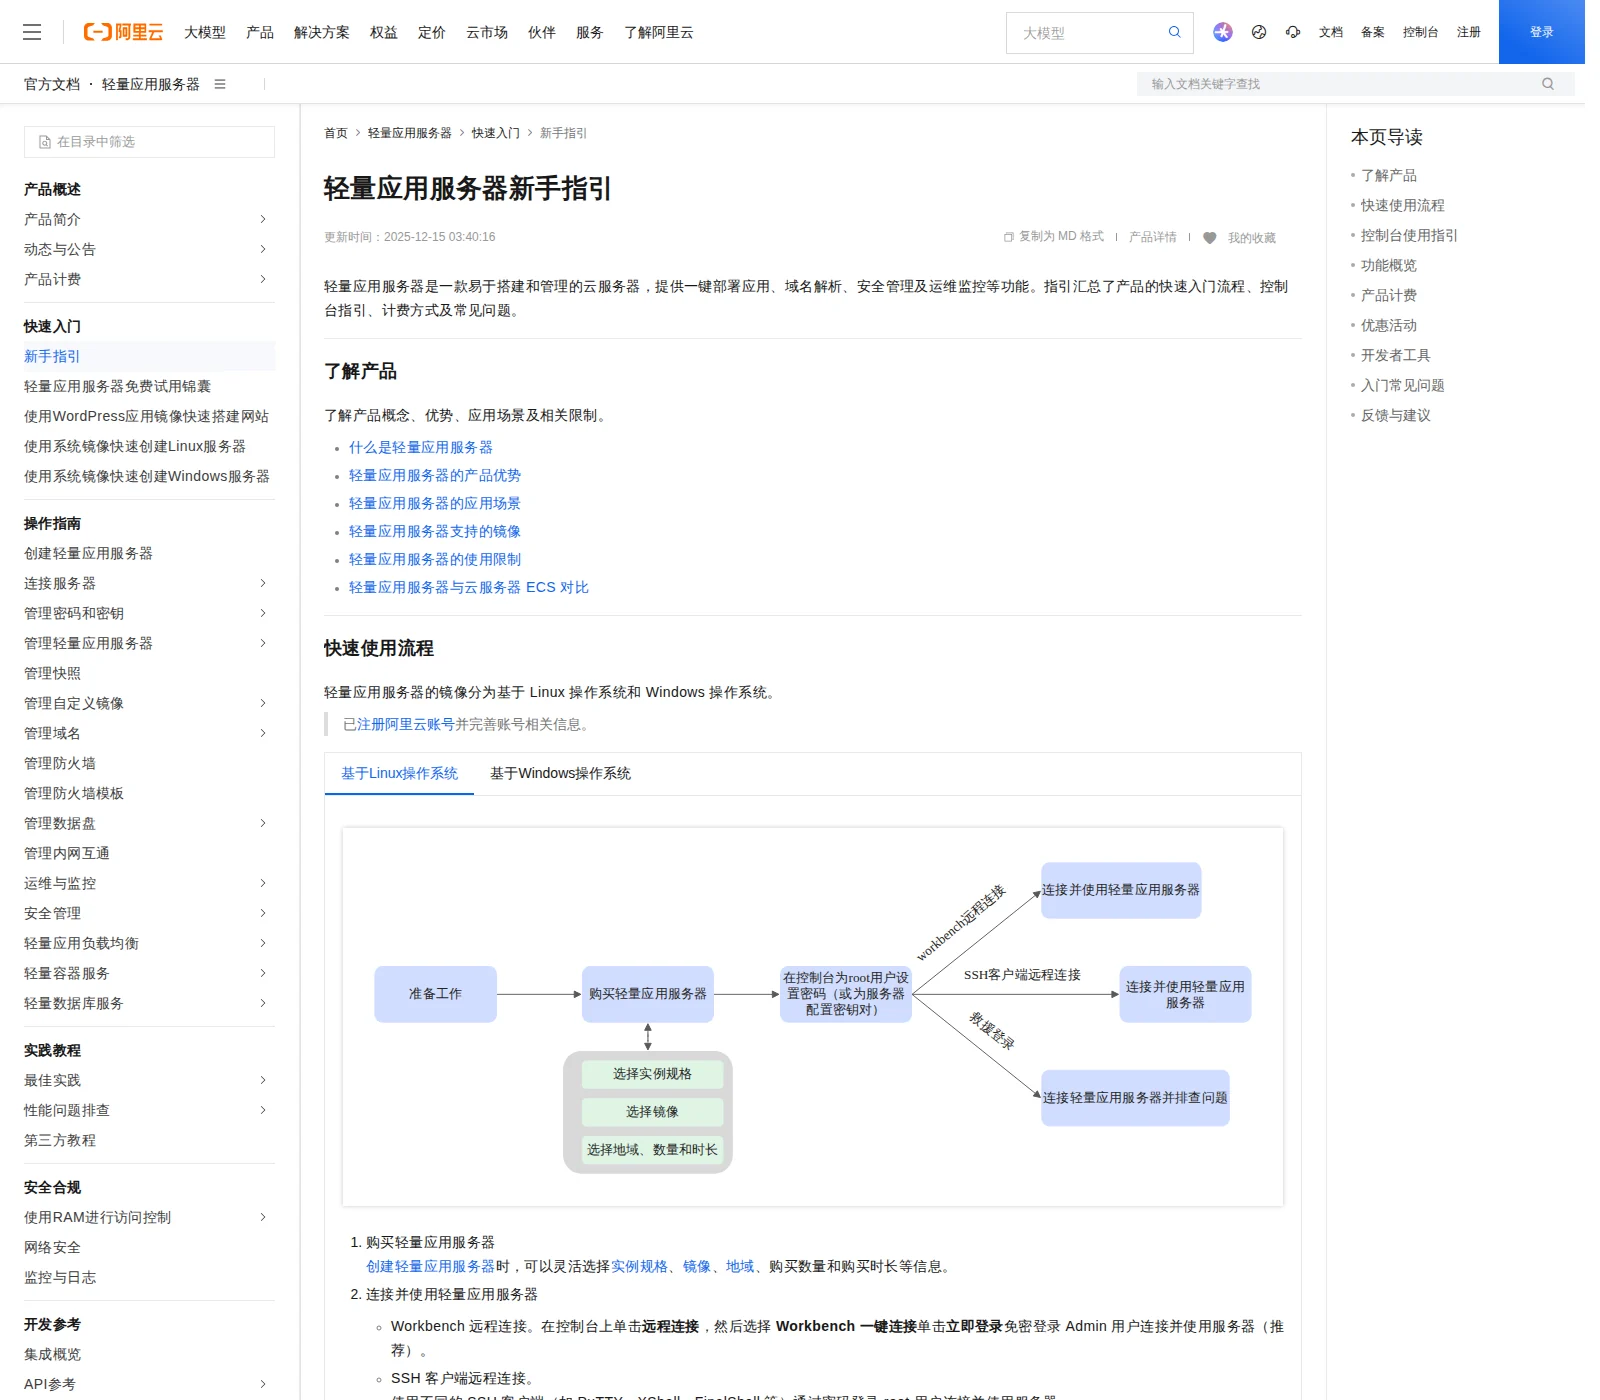Click 产品详情 link
Viewport: 1600px width, 1400px height.
(x=1153, y=237)
